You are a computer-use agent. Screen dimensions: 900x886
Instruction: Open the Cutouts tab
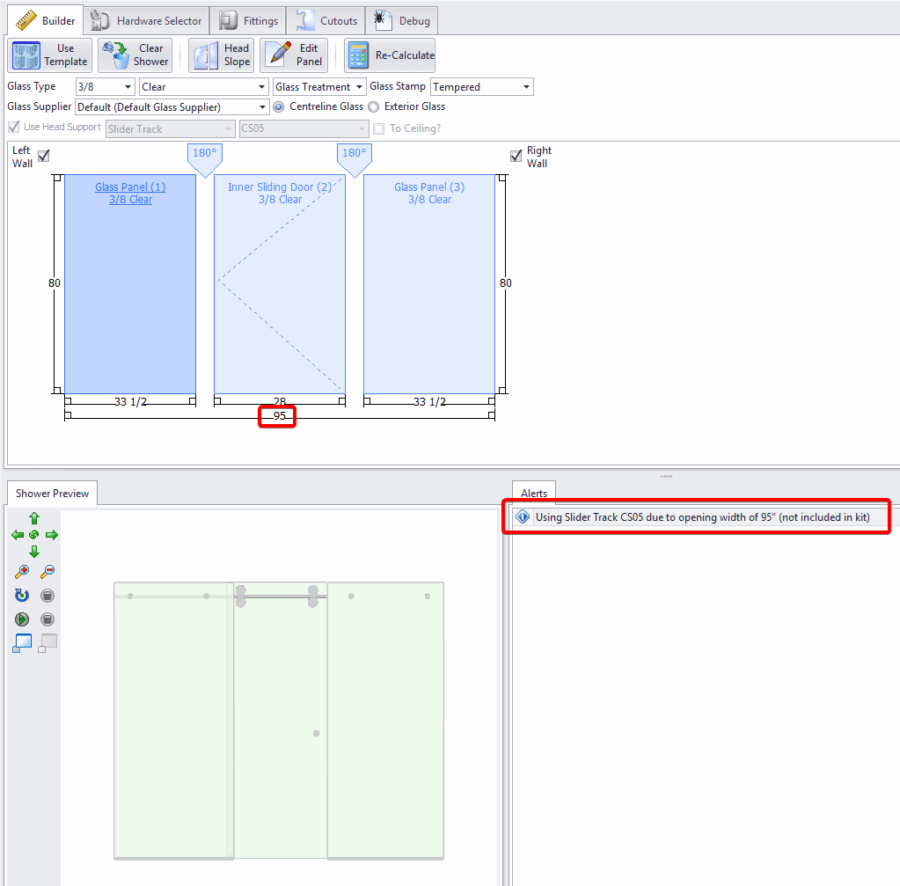pyautogui.click(x=327, y=20)
